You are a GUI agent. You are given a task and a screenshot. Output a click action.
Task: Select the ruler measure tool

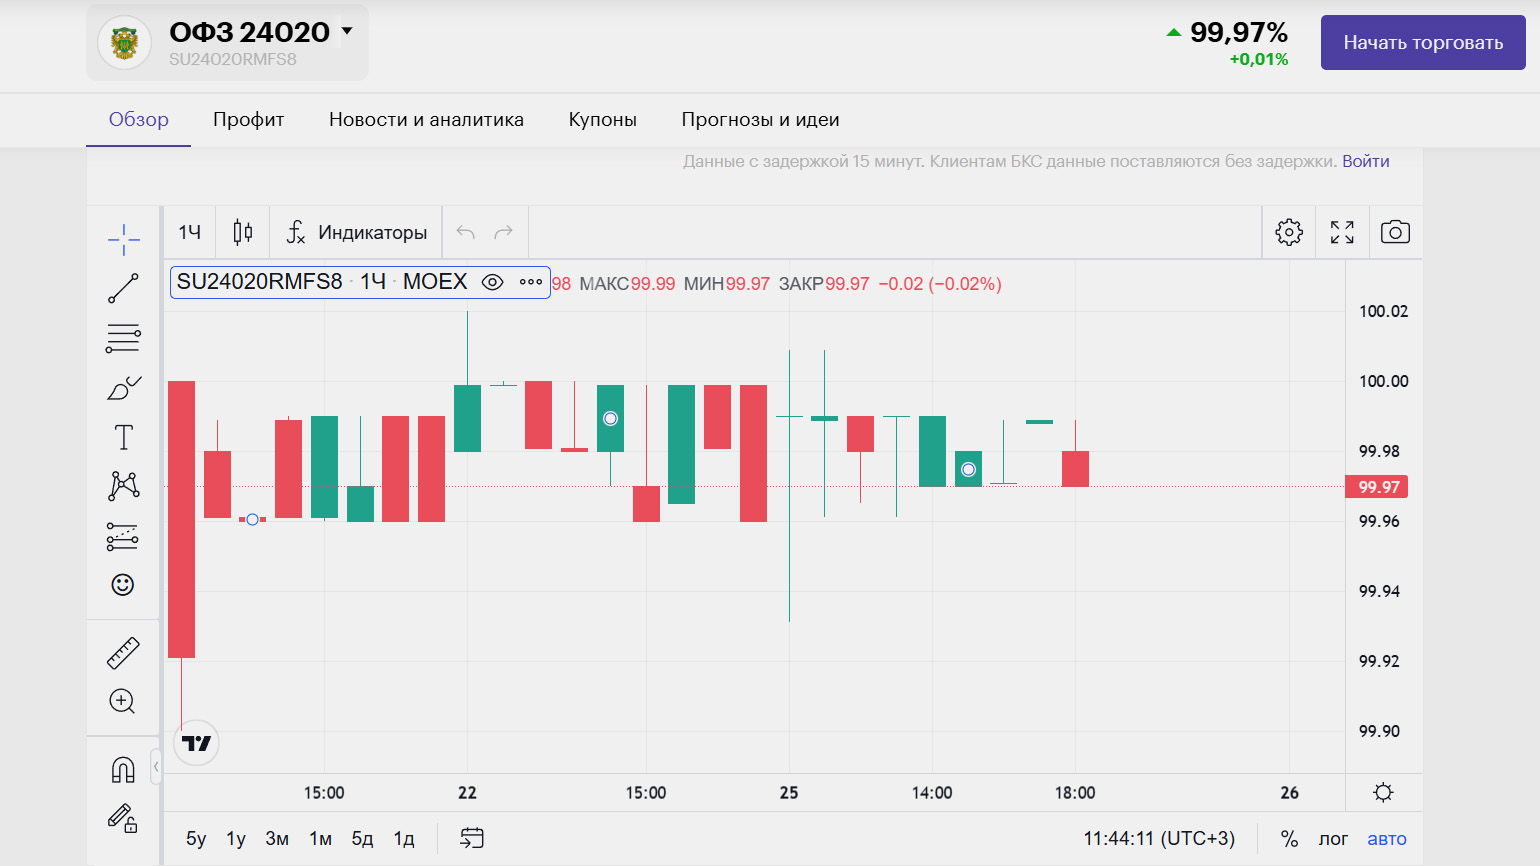(123, 653)
